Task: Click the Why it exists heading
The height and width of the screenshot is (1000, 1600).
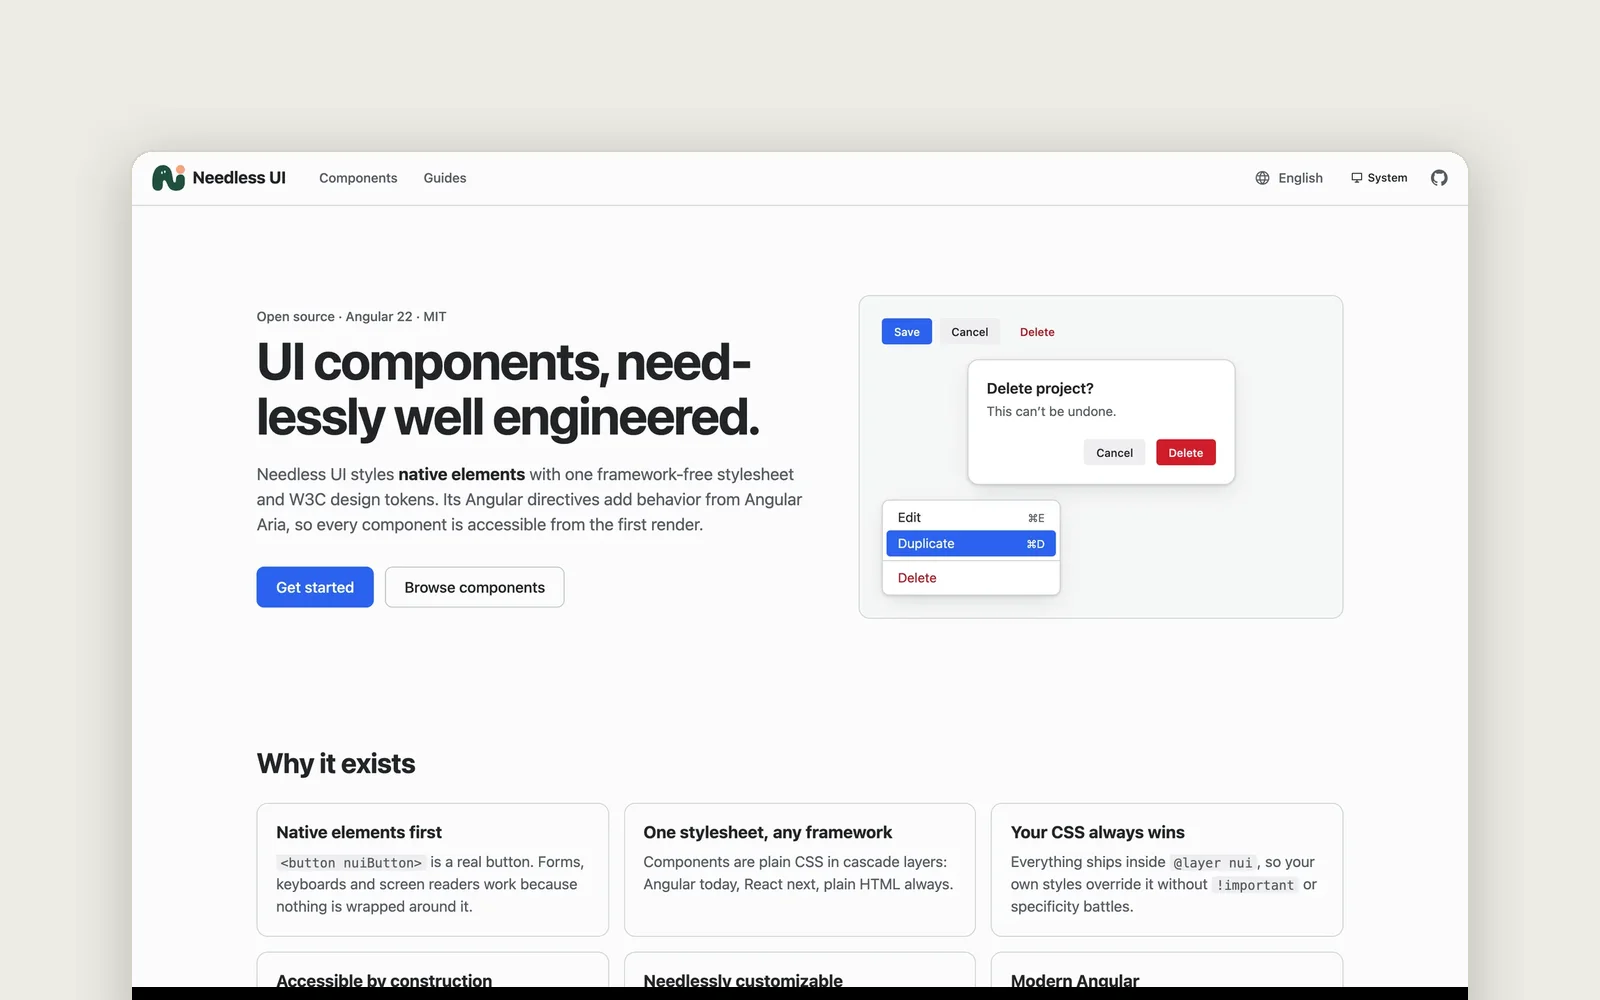Action: [336, 764]
